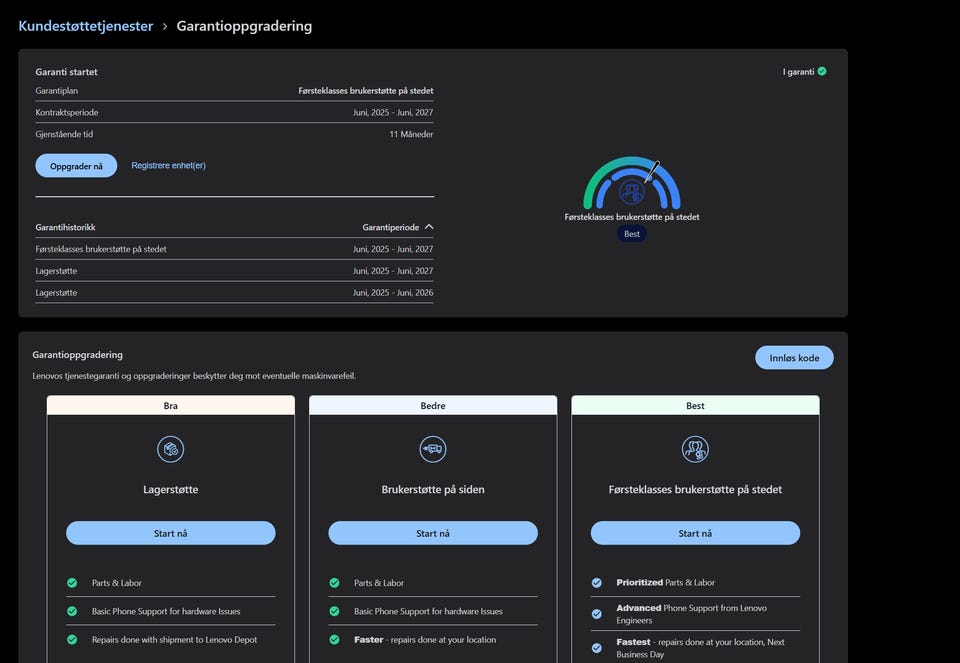Click the 11 Måneder remaining time value
The height and width of the screenshot is (663, 960).
tap(411, 134)
